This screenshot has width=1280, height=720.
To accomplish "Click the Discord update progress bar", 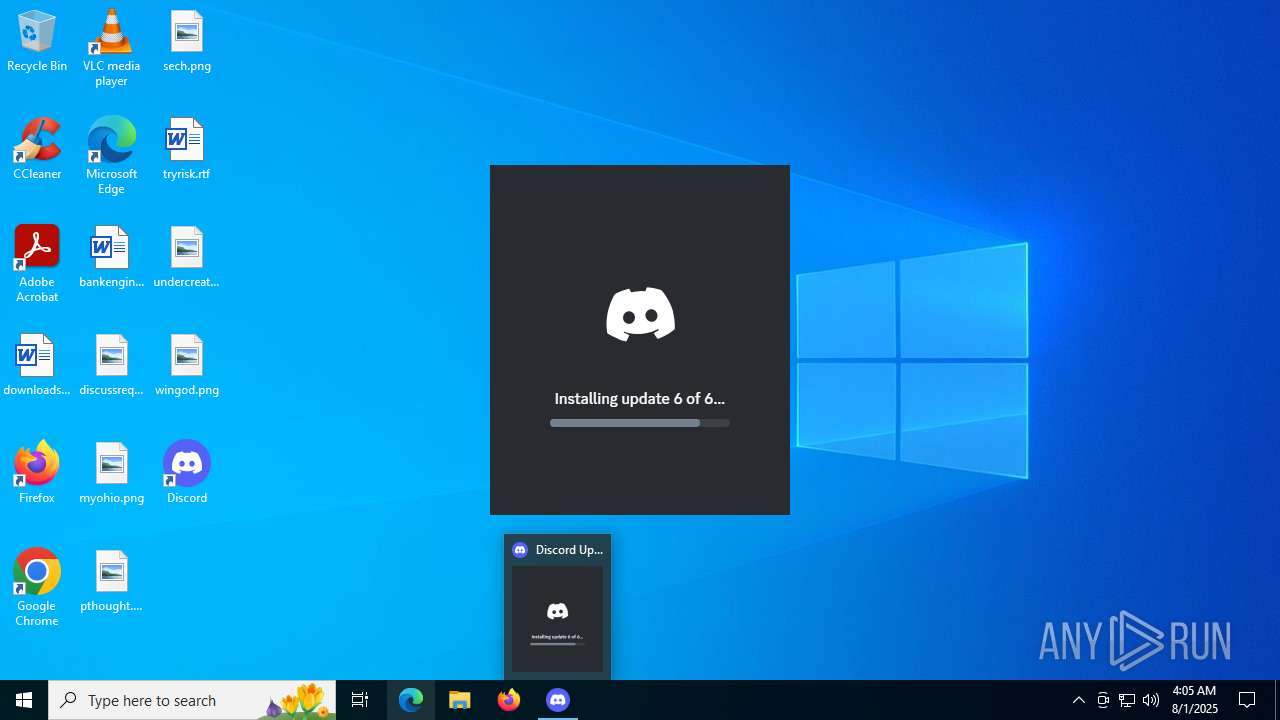I will click(x=640, y=423).
